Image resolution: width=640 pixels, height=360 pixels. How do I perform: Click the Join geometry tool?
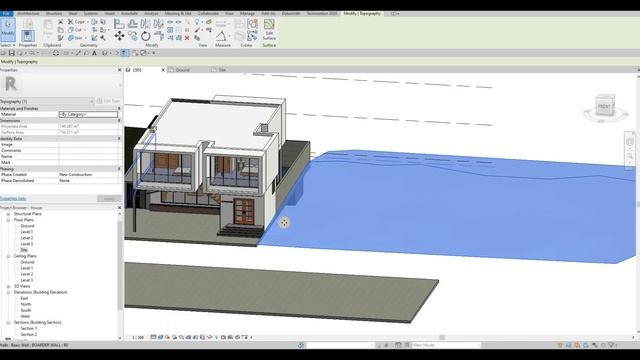(76, 38)
